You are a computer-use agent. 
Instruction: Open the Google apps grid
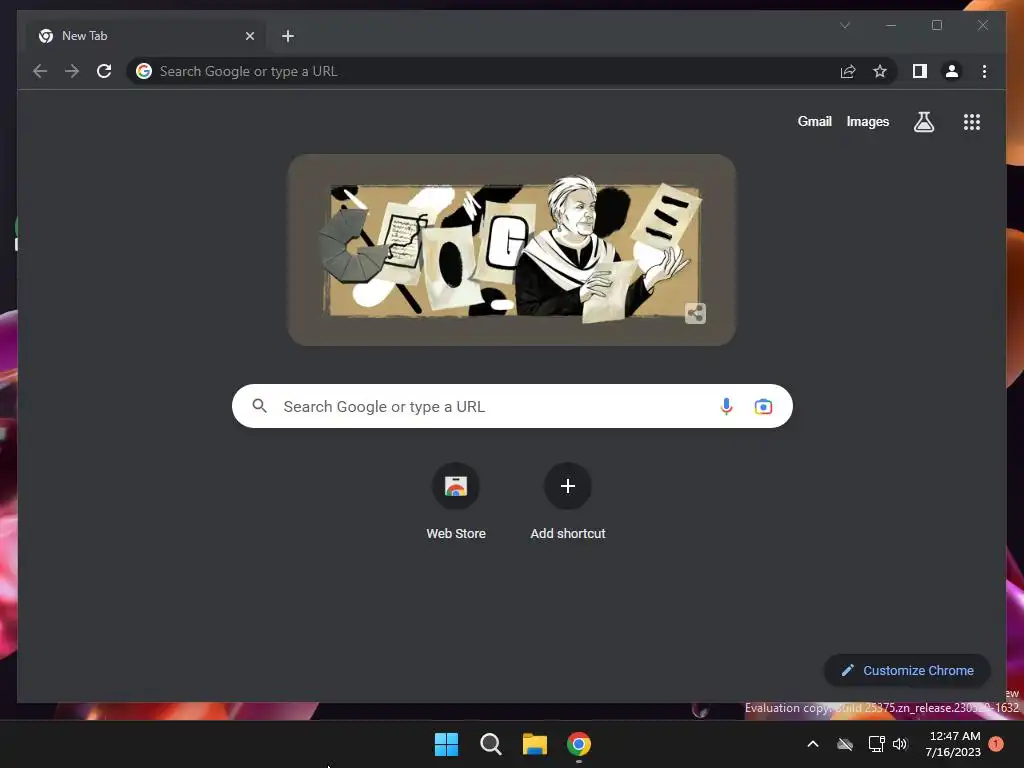(x=972, y=121)
